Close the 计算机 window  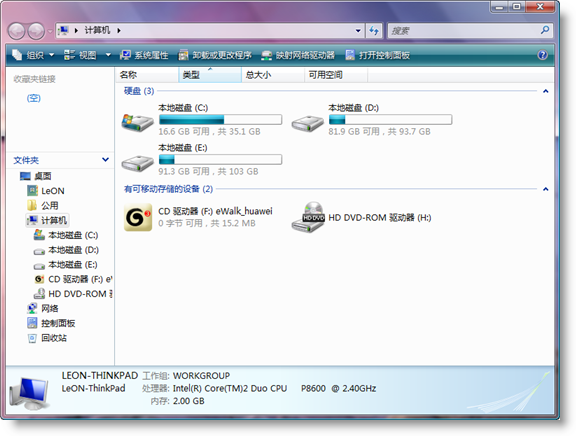coord(540,7)
